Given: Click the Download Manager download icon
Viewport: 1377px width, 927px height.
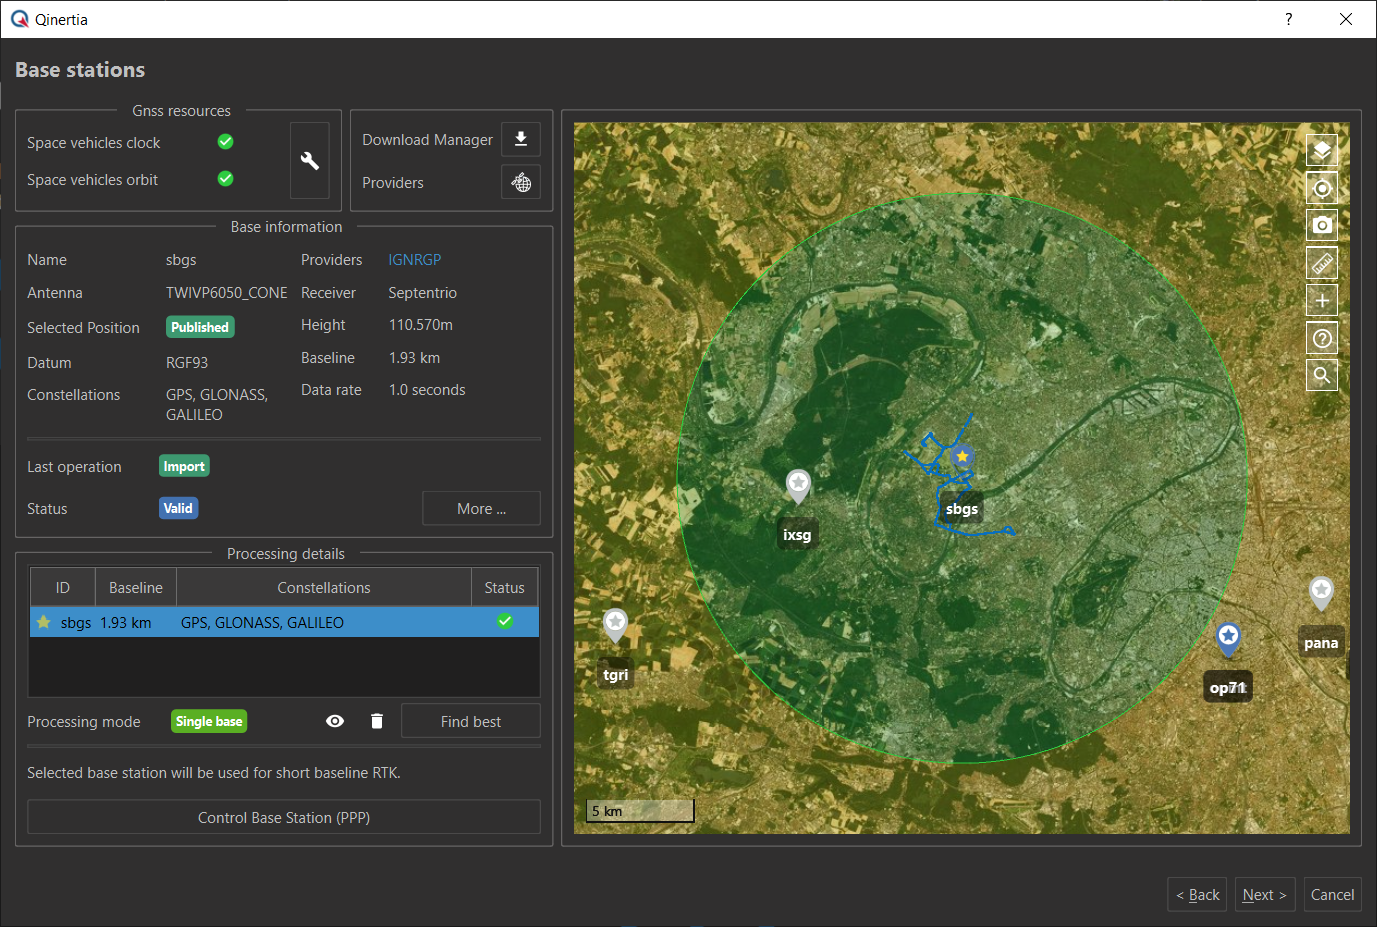Looking at the screenshot, I should click(x=520, y=139).
